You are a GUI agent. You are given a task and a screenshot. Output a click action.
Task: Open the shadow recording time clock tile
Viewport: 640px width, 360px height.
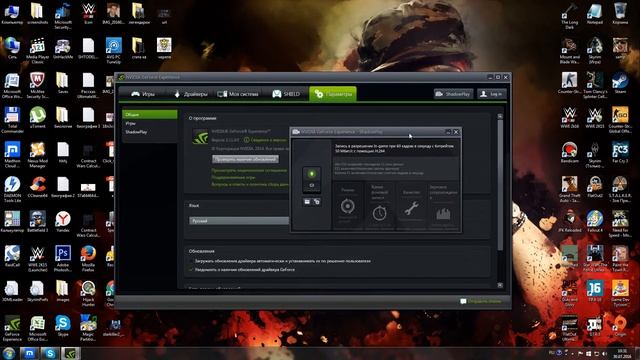(379, 206)
